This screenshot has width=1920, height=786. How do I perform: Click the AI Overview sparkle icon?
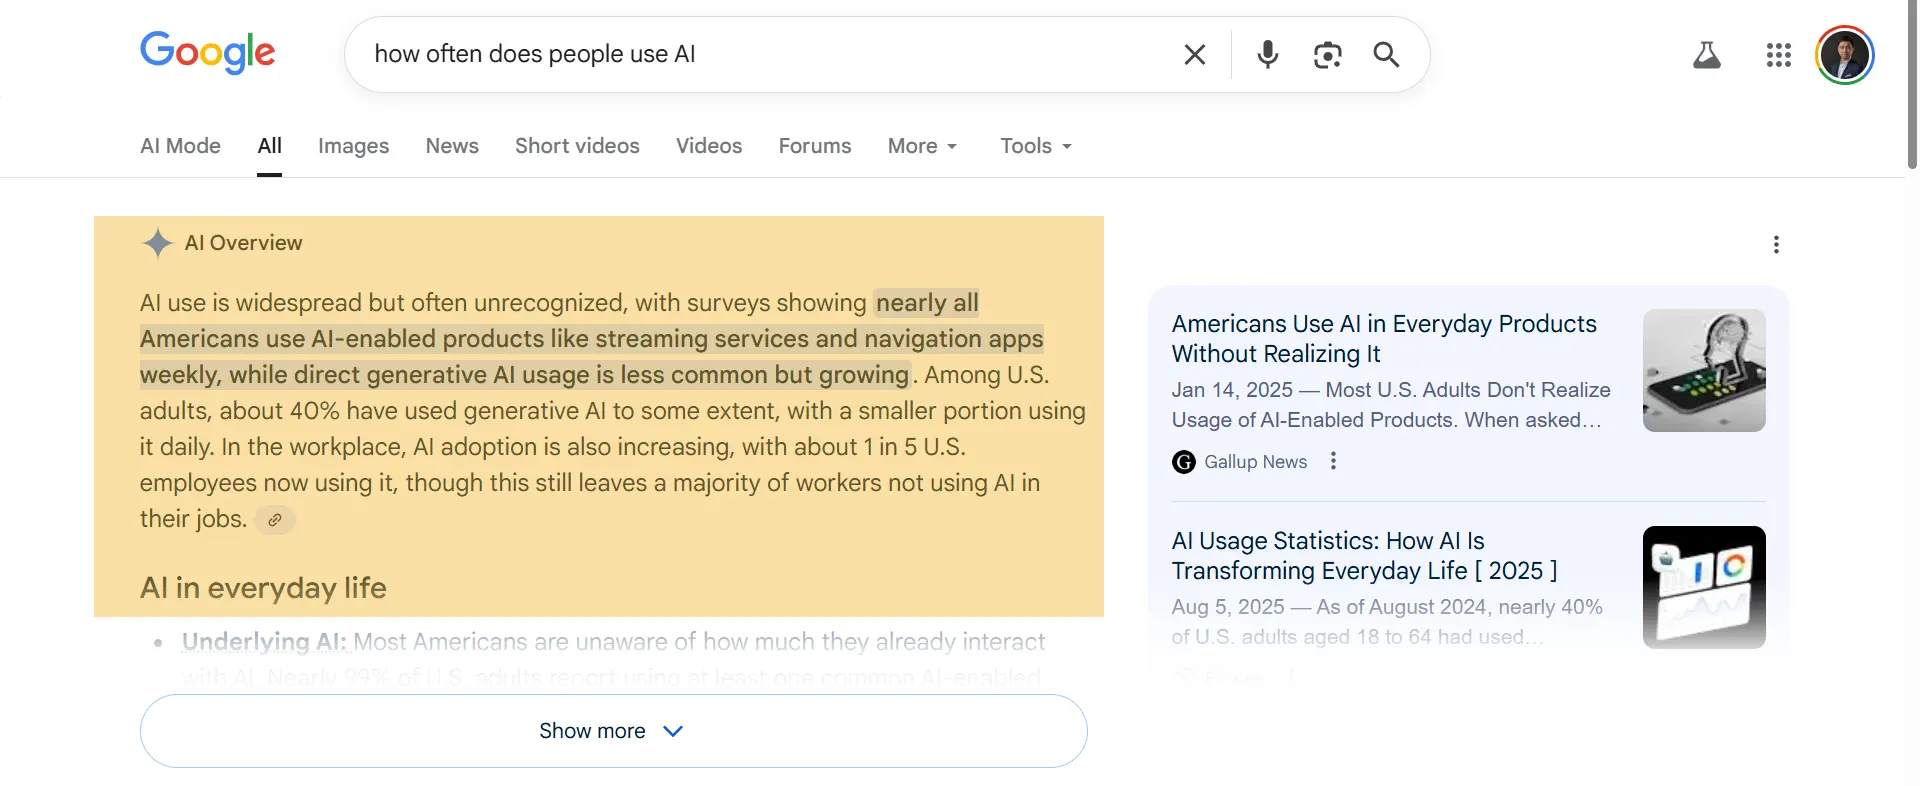point(157,243)
